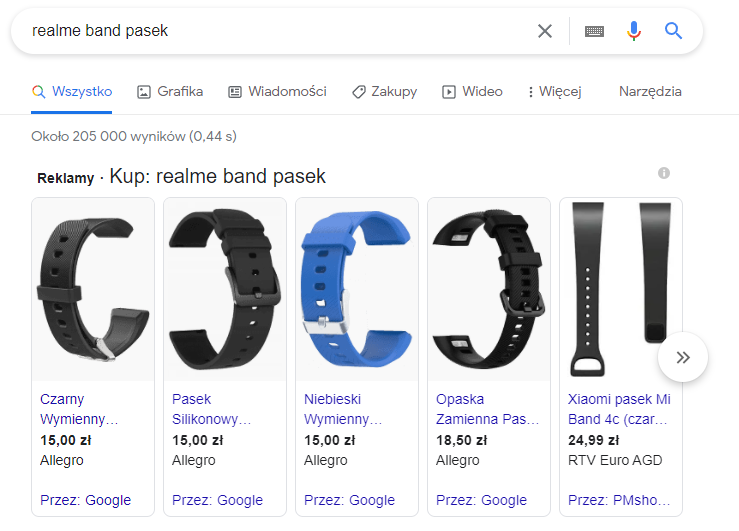This screenshot has height=531, width=739.
Task: Start voice search with microphone icon
Action: click(634, 31)
